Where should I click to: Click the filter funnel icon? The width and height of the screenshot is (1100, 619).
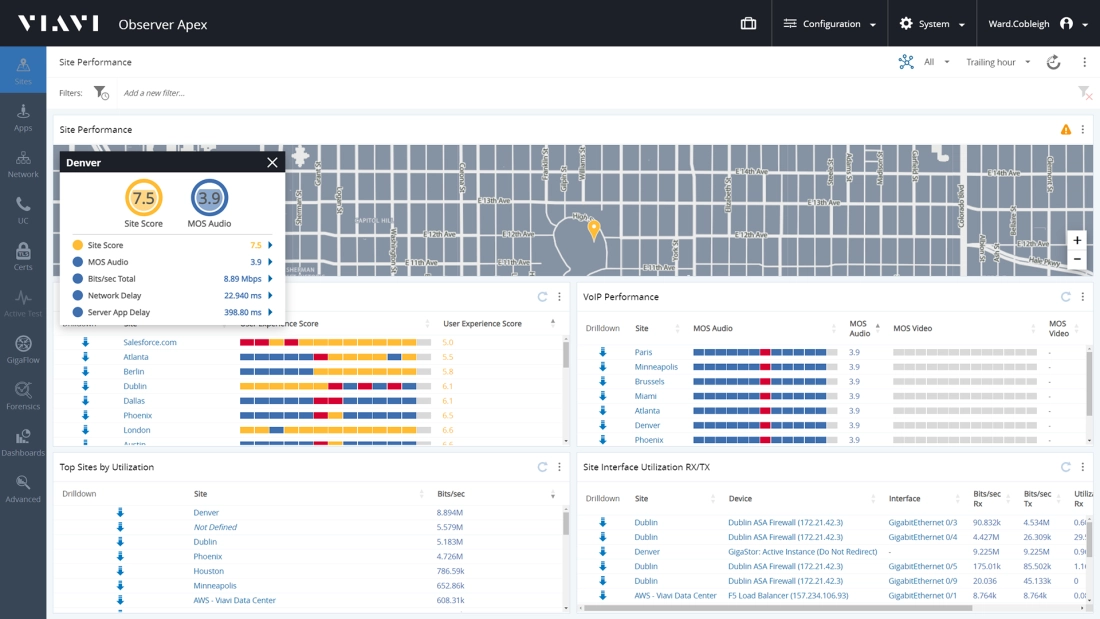point(101,93)
